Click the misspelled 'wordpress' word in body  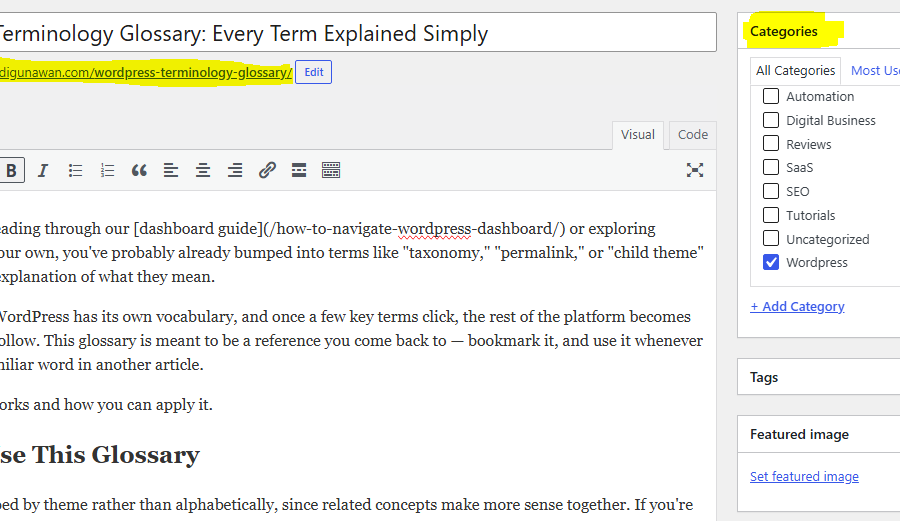tap(435, 229)
